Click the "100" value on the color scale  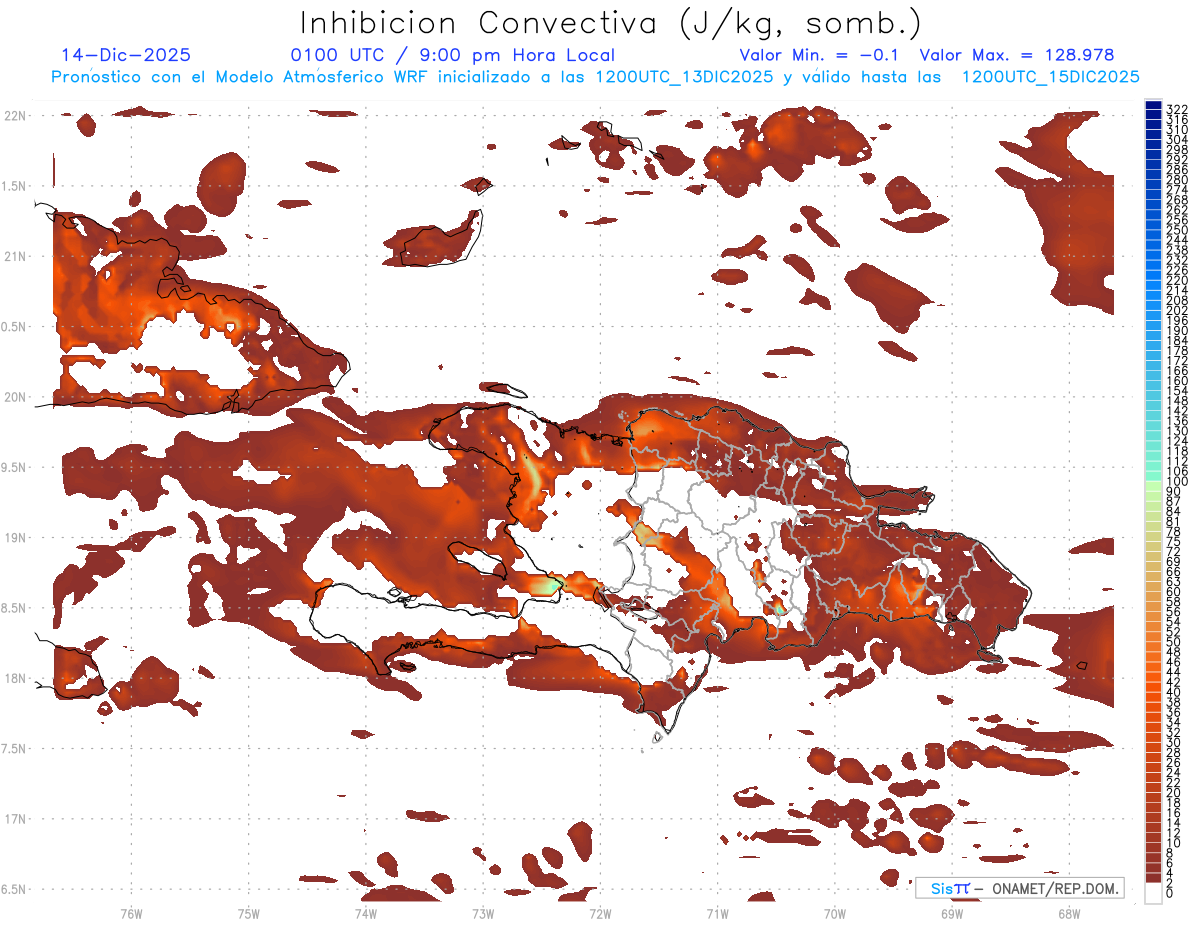pyautogui.click(x=1177, y=482)
